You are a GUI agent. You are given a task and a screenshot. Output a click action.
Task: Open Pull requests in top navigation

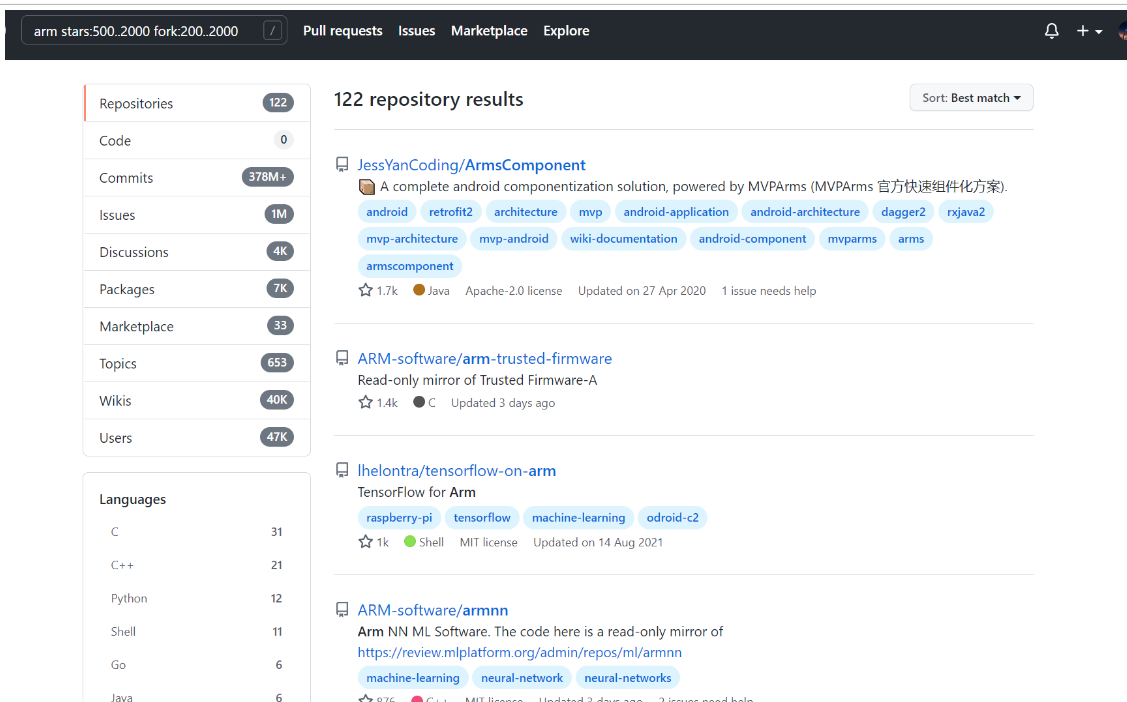click(343, 31)
